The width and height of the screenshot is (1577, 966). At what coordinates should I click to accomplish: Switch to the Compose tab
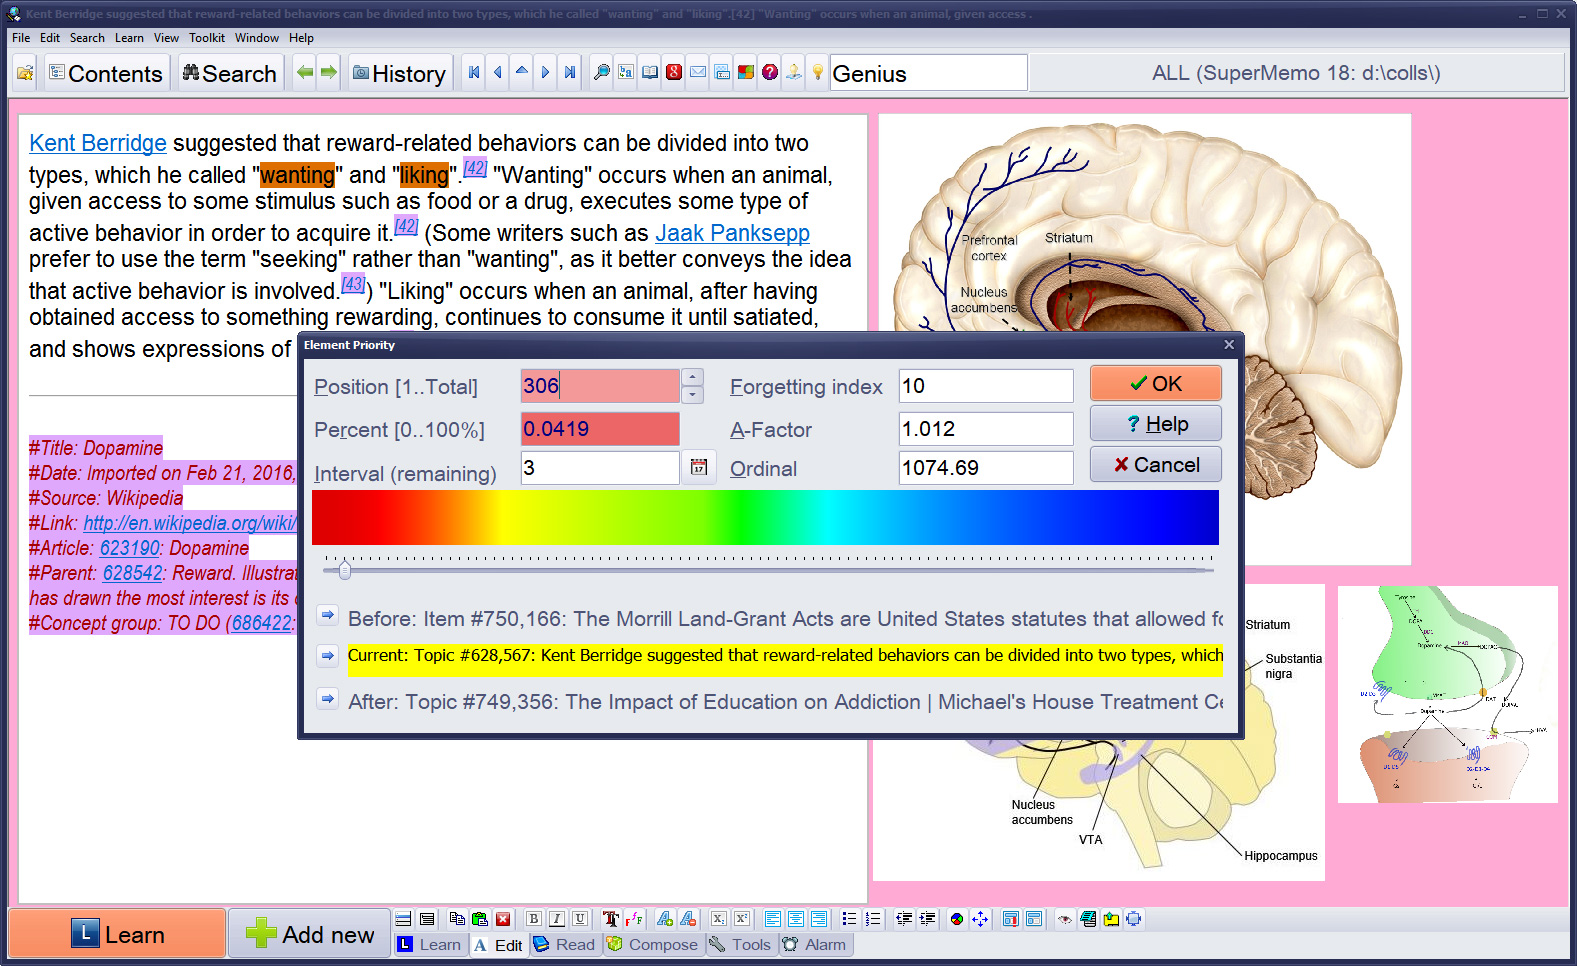click(653, 945)
